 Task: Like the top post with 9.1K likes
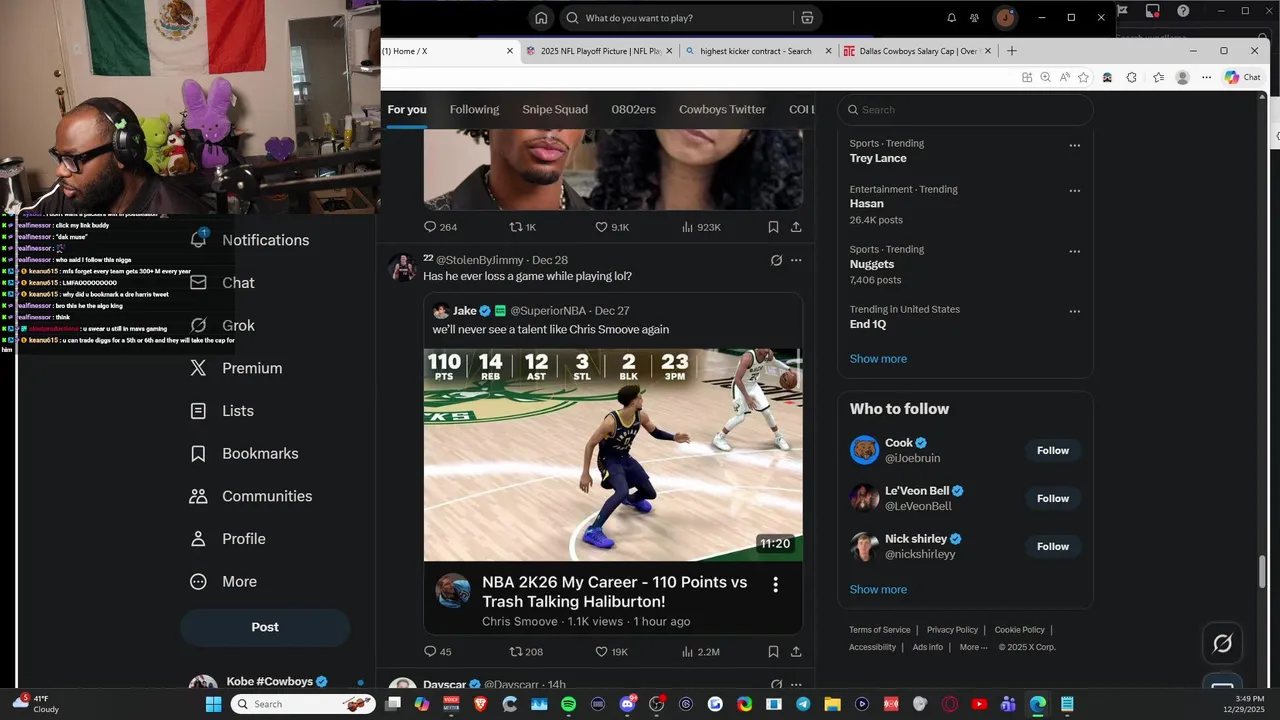pyautogui.click(x=612, y=227)
